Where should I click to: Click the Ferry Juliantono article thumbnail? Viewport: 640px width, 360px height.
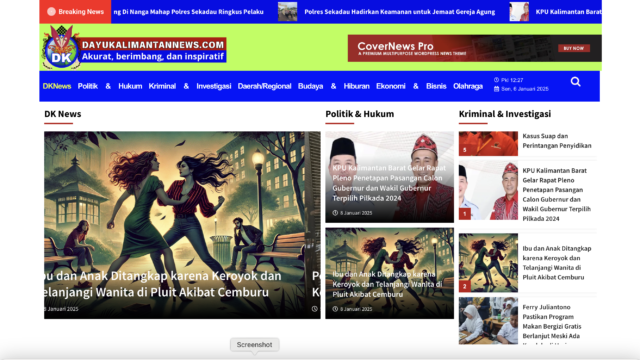(488, 321)
